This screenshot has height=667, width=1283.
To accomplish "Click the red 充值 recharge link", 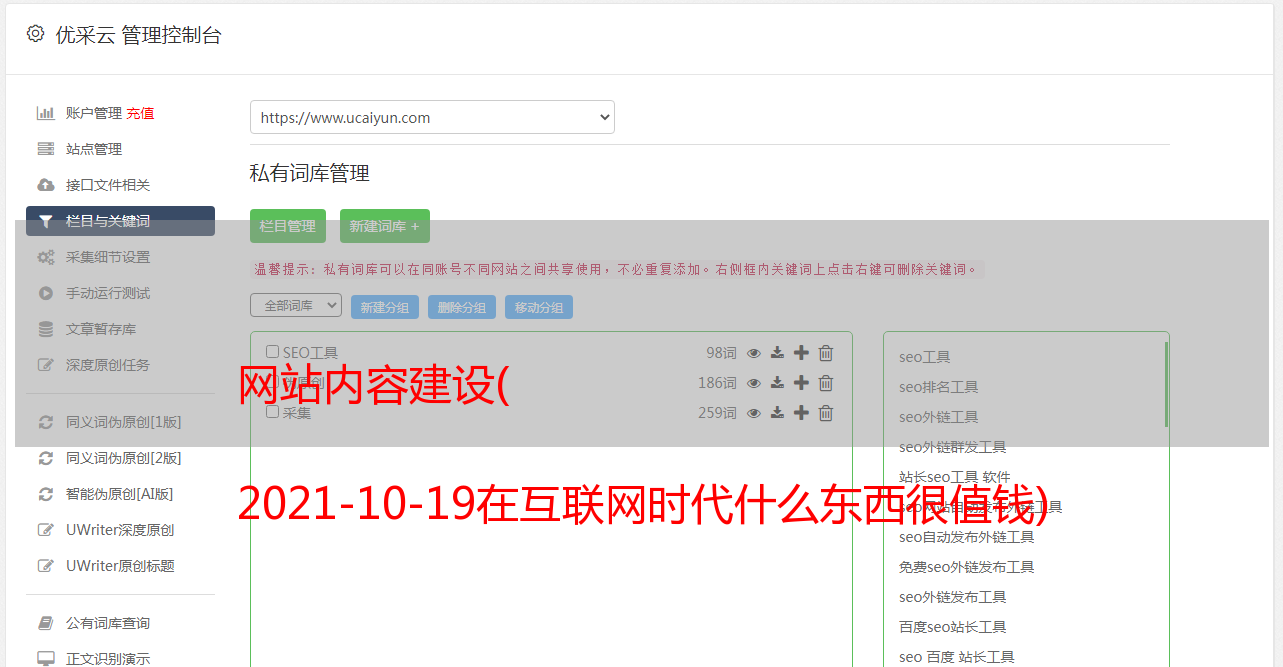I will pos(140,113).
